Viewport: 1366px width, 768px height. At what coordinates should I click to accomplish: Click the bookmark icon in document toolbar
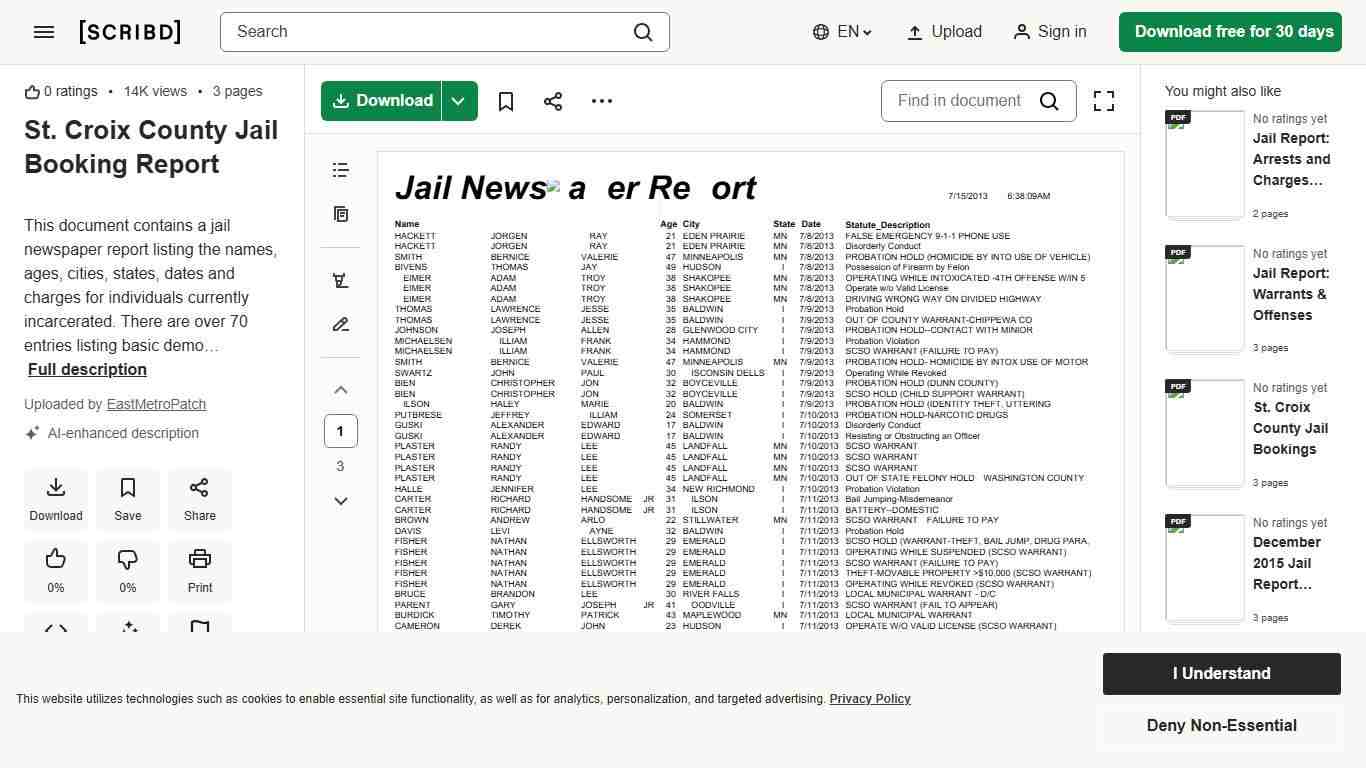click(x=506, y=101)
